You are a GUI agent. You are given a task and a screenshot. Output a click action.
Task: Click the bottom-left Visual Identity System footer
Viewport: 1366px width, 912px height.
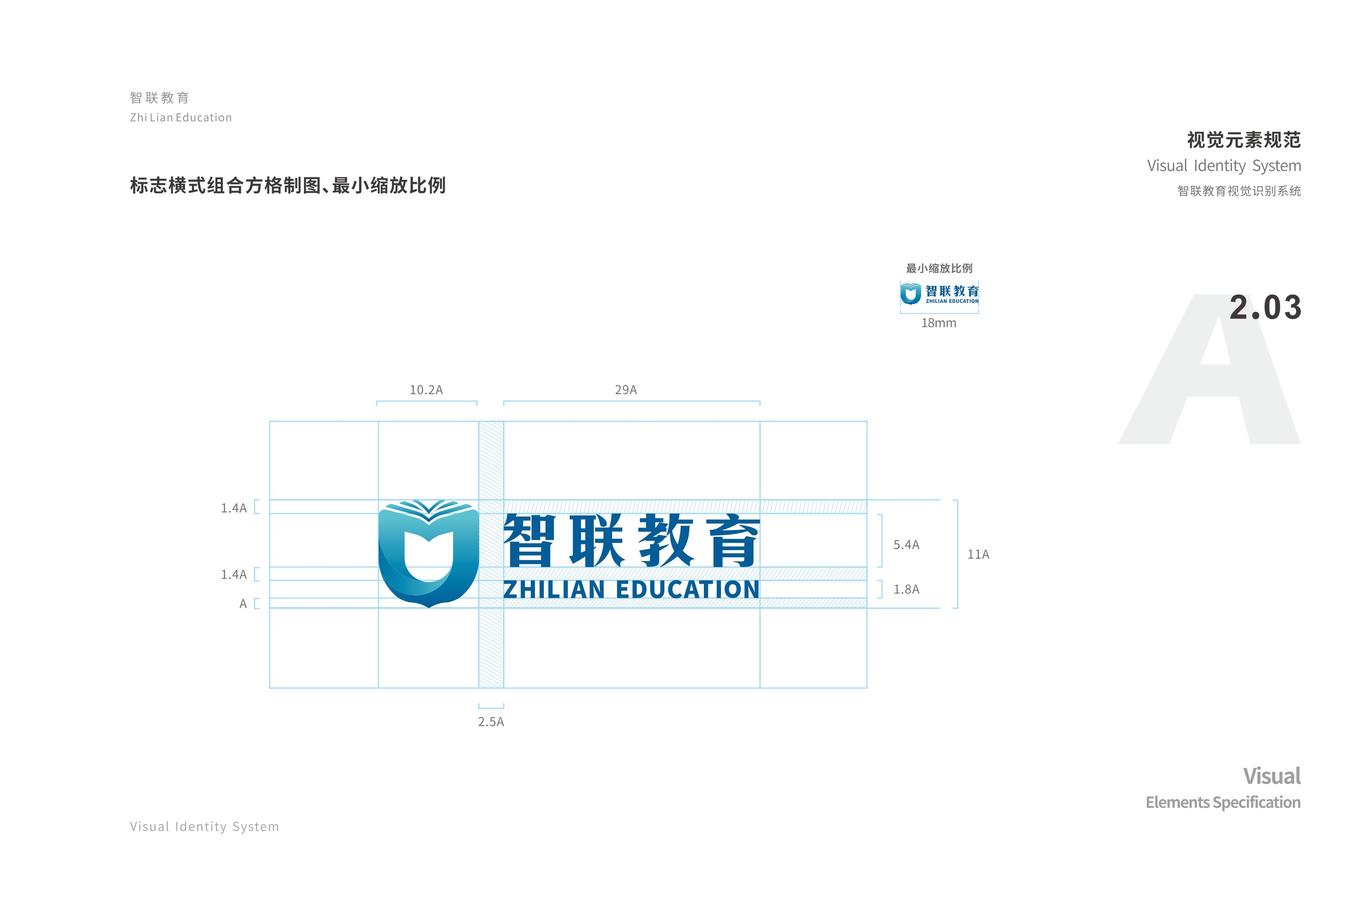pyautogui.click(x=205, y=826)
